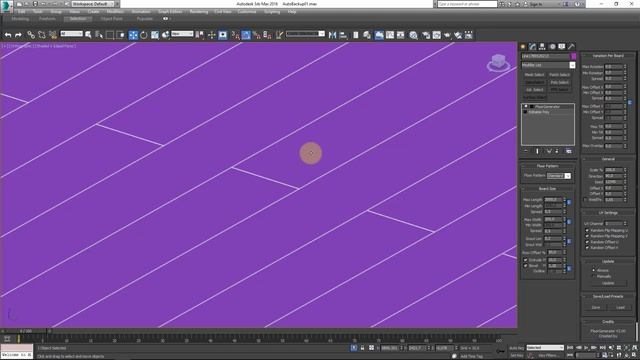Click the Undo arrow in main toolbar
The height and width of the screenshot is (360, 640).
point(8,35)
